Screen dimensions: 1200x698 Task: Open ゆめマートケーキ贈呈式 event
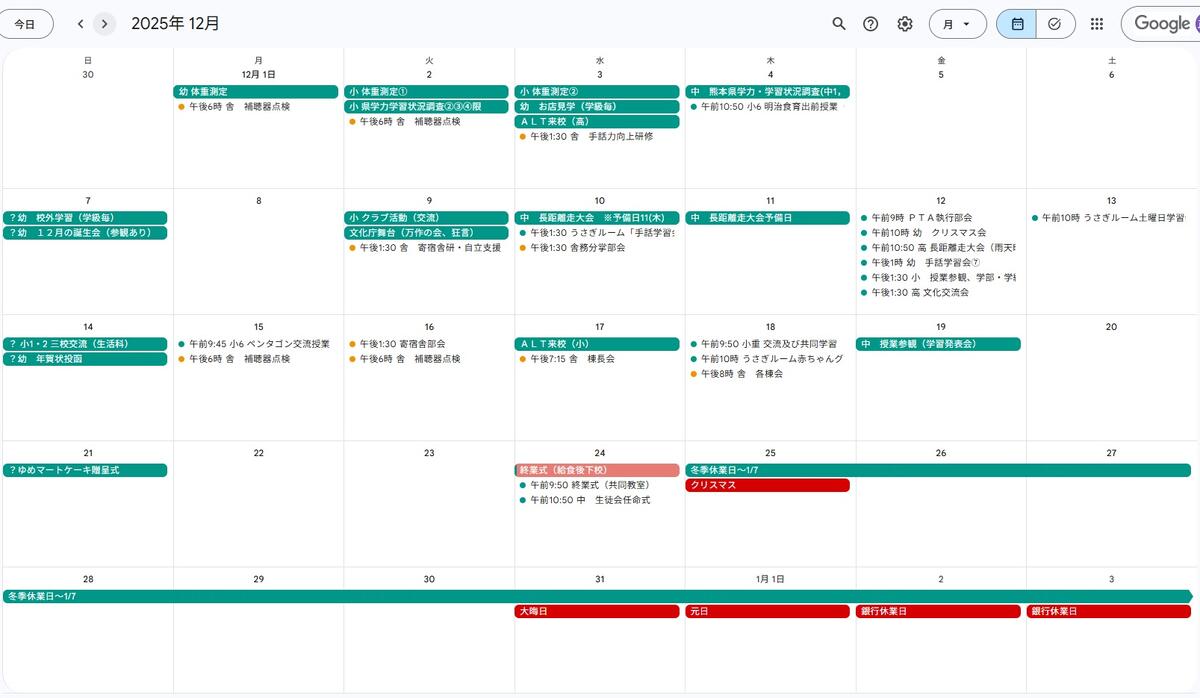pos(85,470)
